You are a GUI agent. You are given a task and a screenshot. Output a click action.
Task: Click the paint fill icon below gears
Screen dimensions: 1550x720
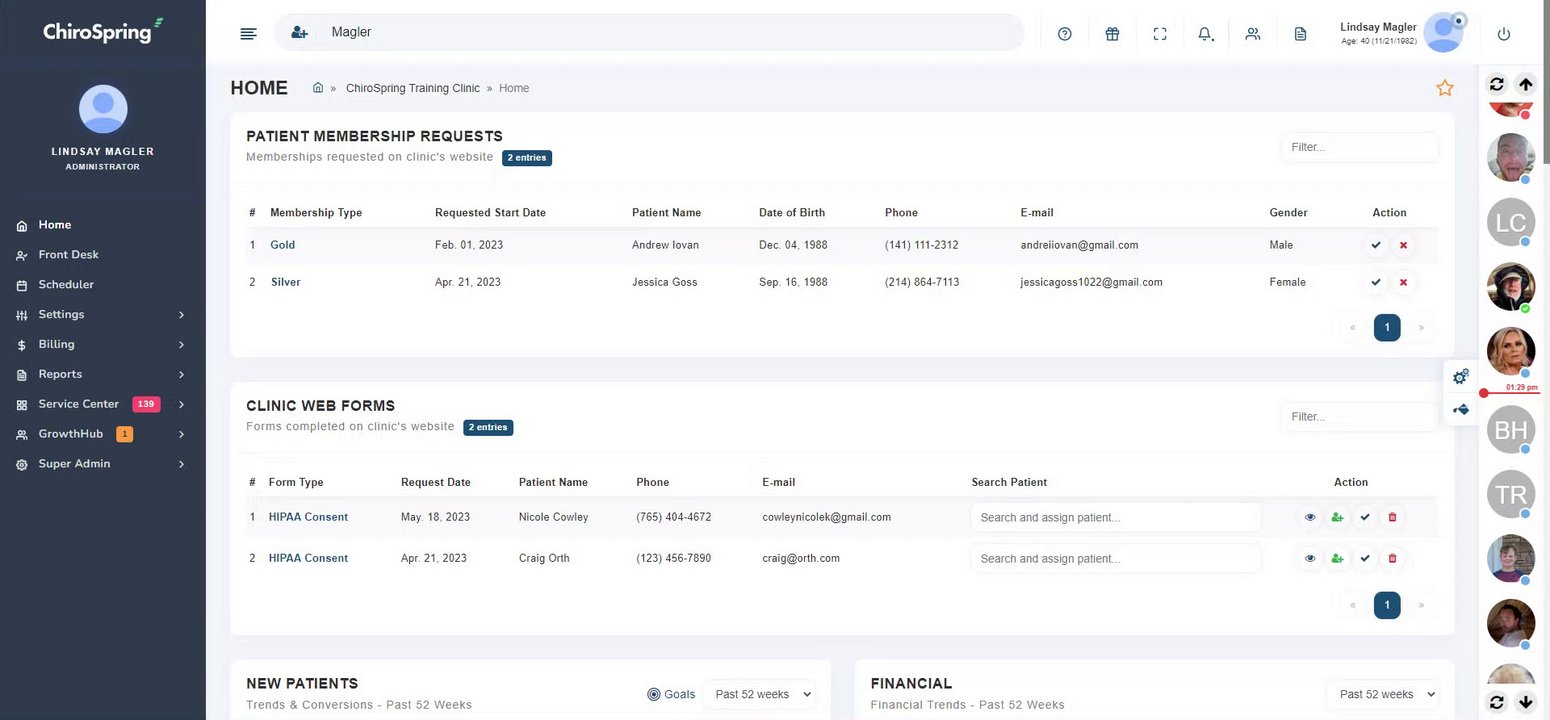coord(1461,409)
